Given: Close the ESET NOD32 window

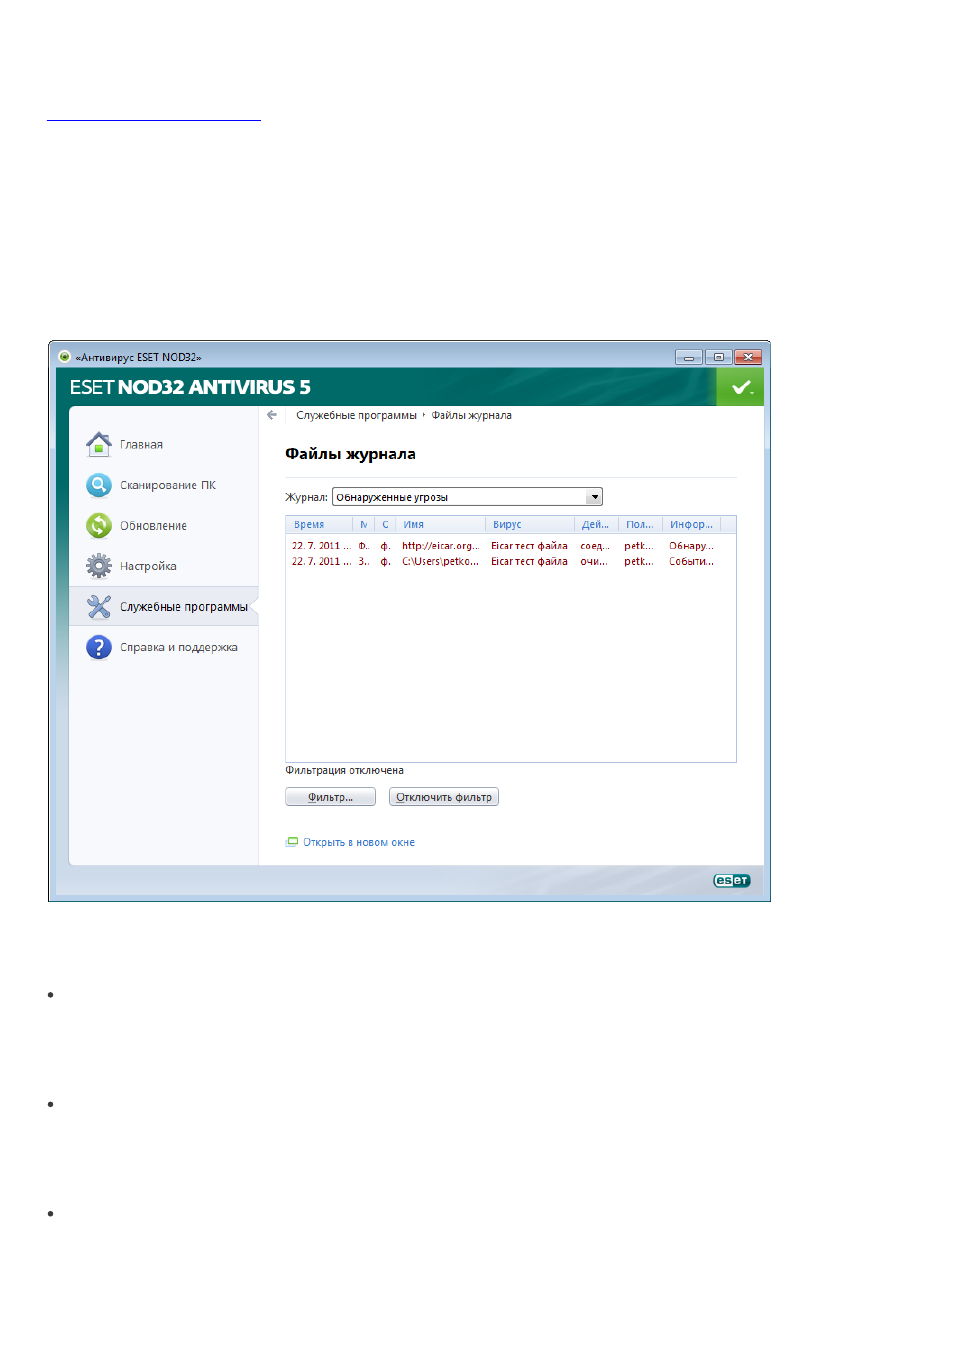Looking at the screenshot, I should tap(748, 357).
